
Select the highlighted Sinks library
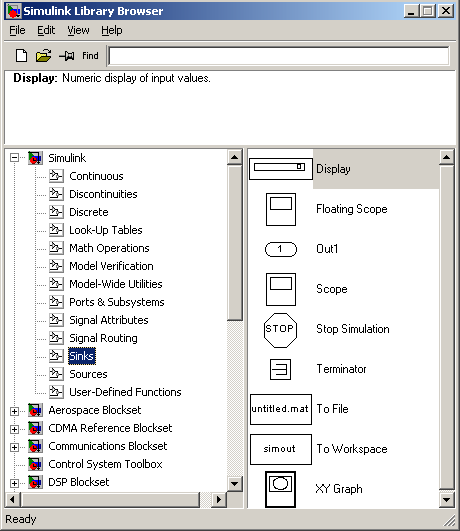click(x=82, y=356)
